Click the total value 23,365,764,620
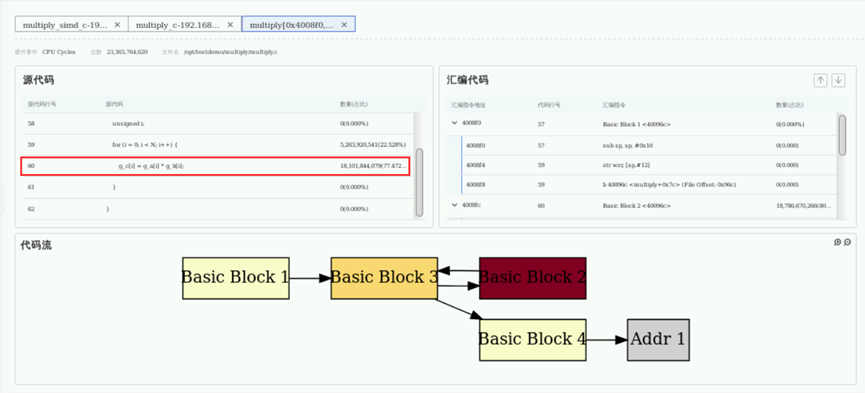 click(x=127, y=52)
